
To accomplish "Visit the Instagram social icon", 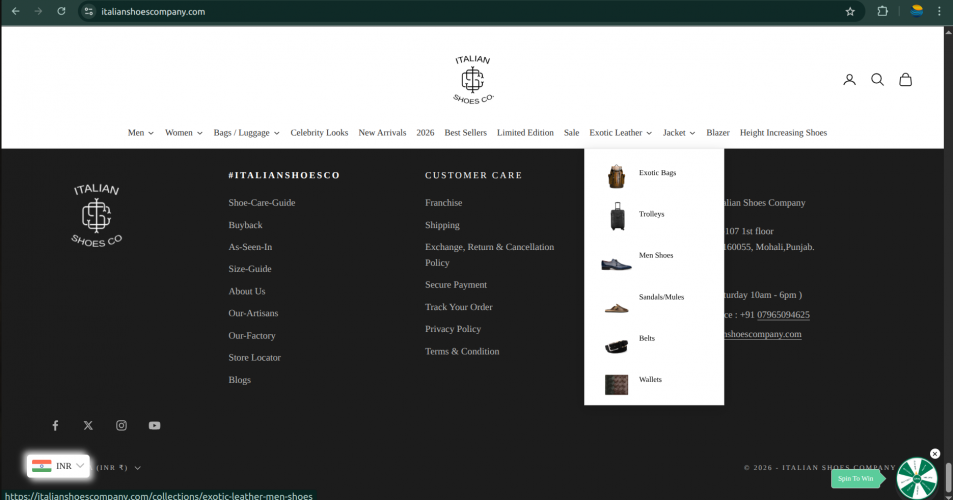I will 122,425.
